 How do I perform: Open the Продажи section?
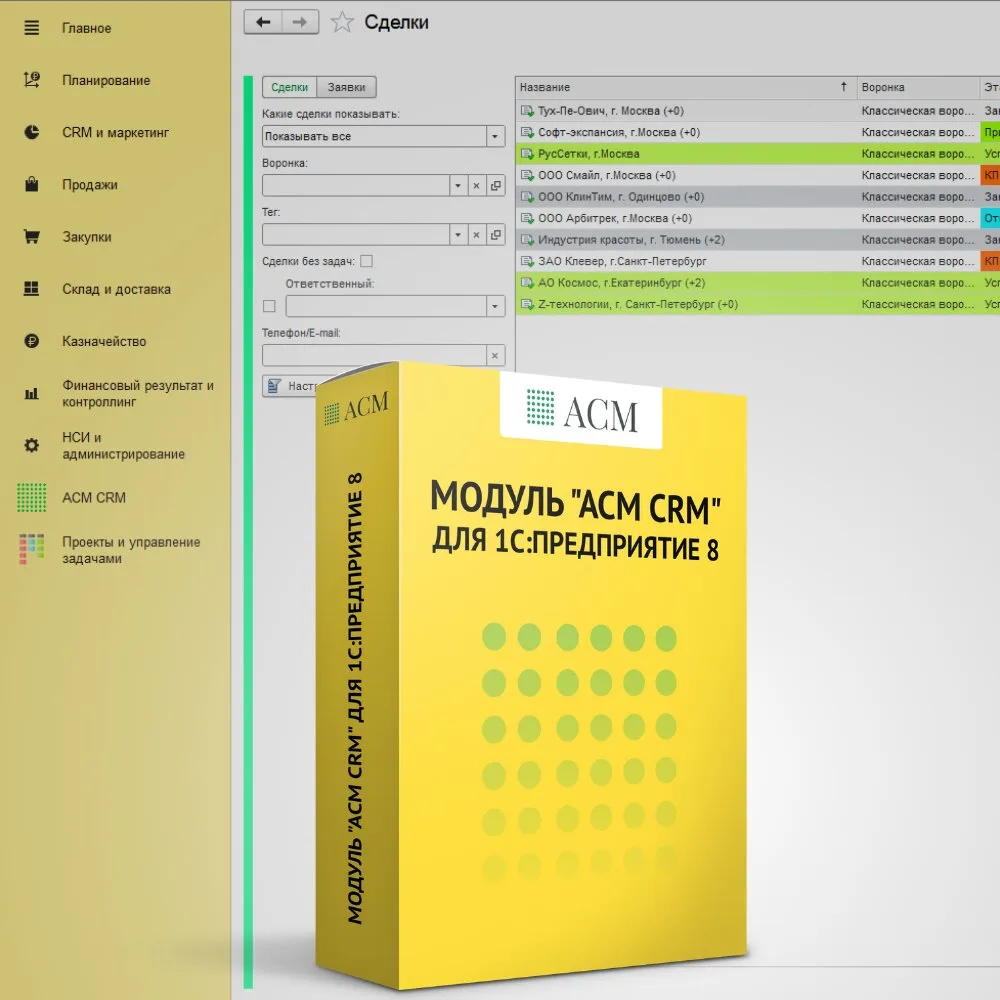[90, 185]
